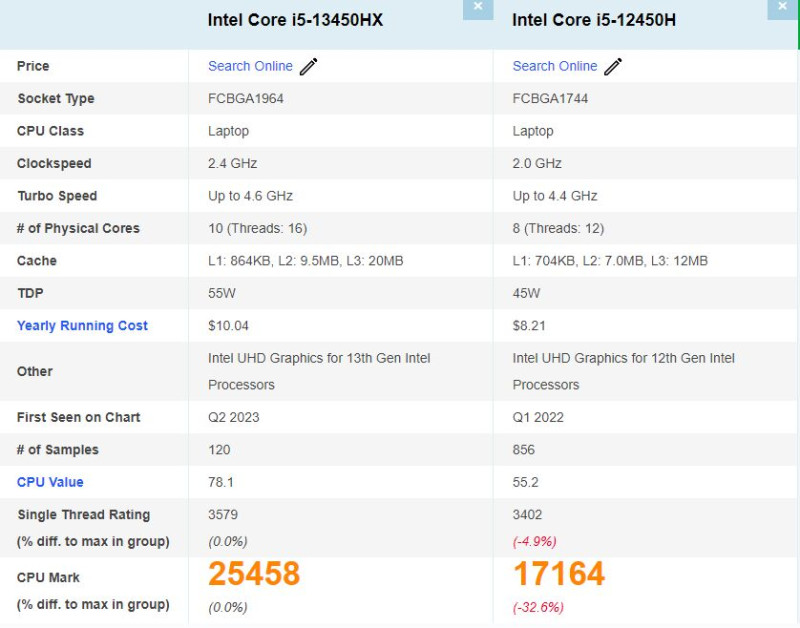The width and height of the screenshot is (800, 628).
Task: Click the pencil icon for i5-12450H price
Action: [x=613, y=66]
